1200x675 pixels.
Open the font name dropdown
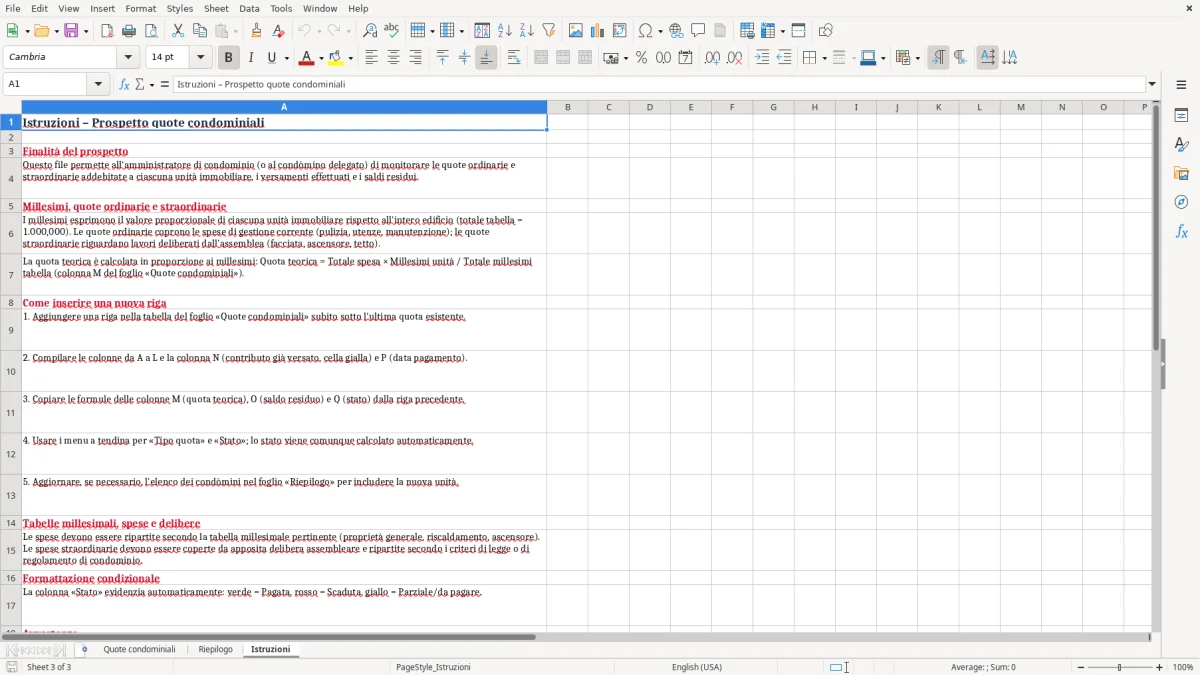click(127, 58)
